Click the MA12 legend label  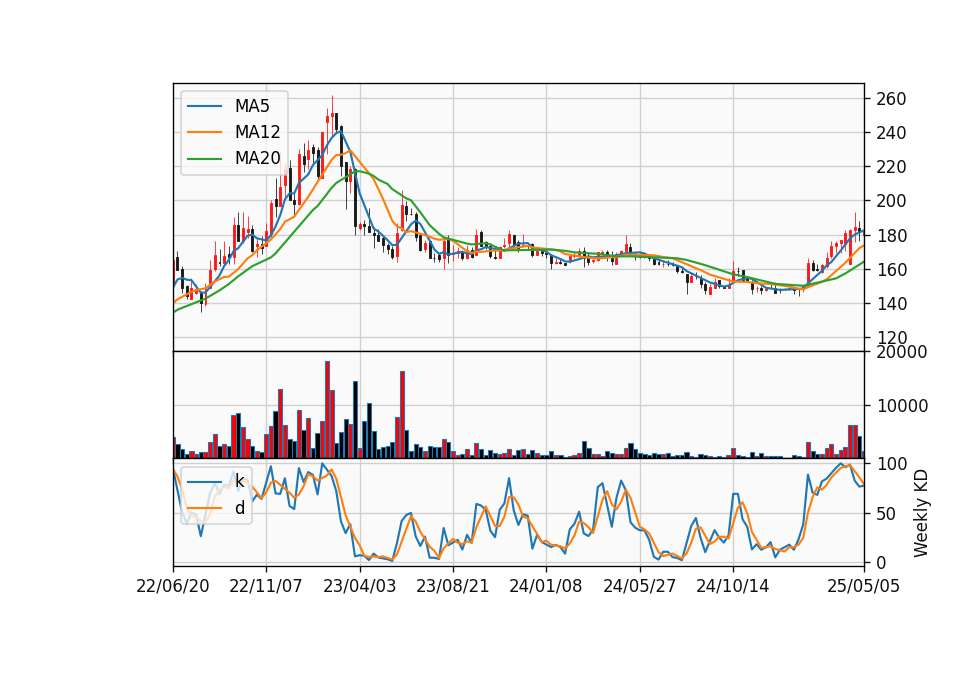click(257, 132)
